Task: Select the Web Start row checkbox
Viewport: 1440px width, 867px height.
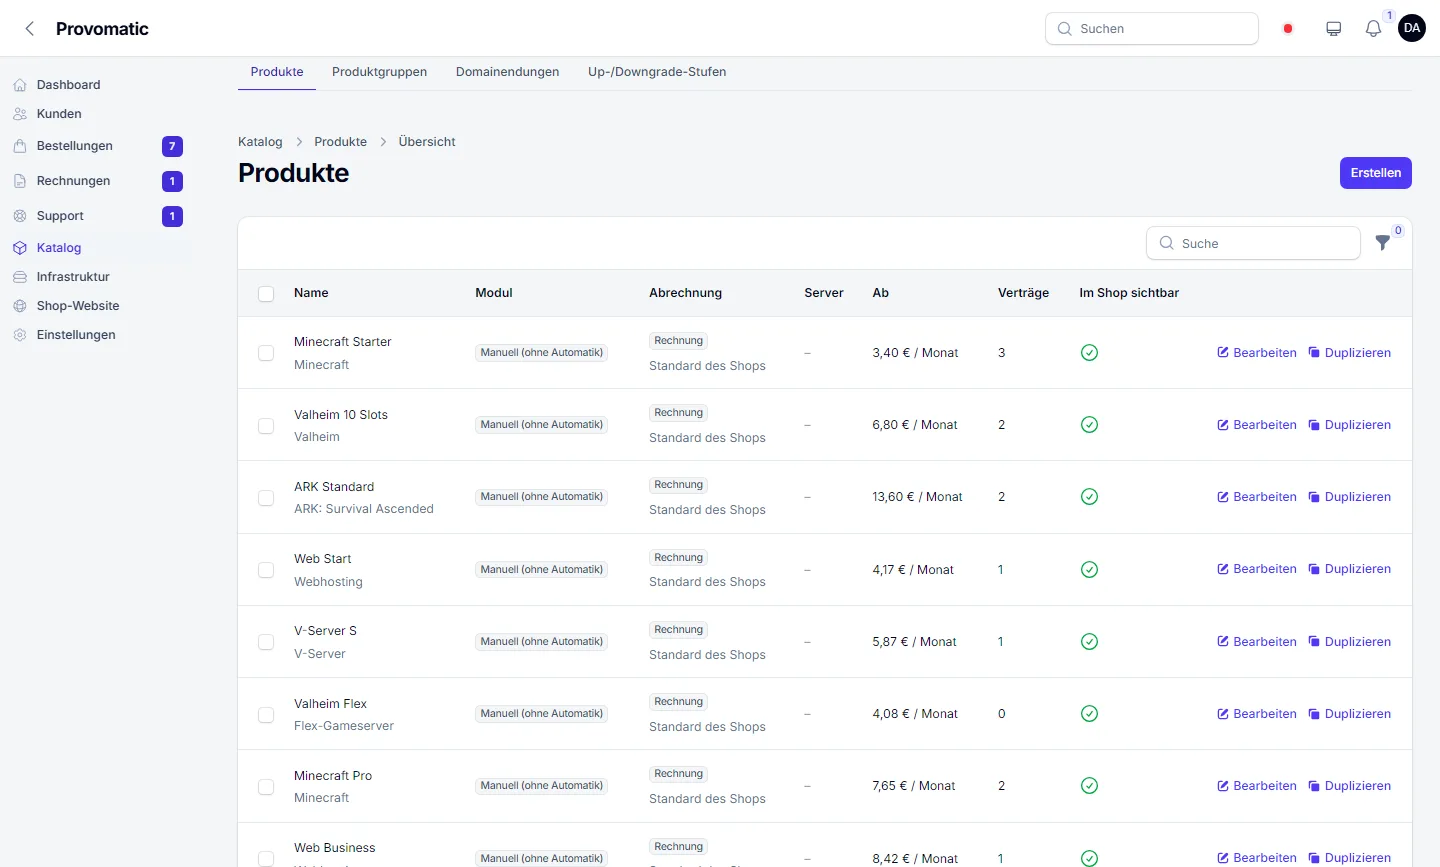Action: (x=266, y=570)
